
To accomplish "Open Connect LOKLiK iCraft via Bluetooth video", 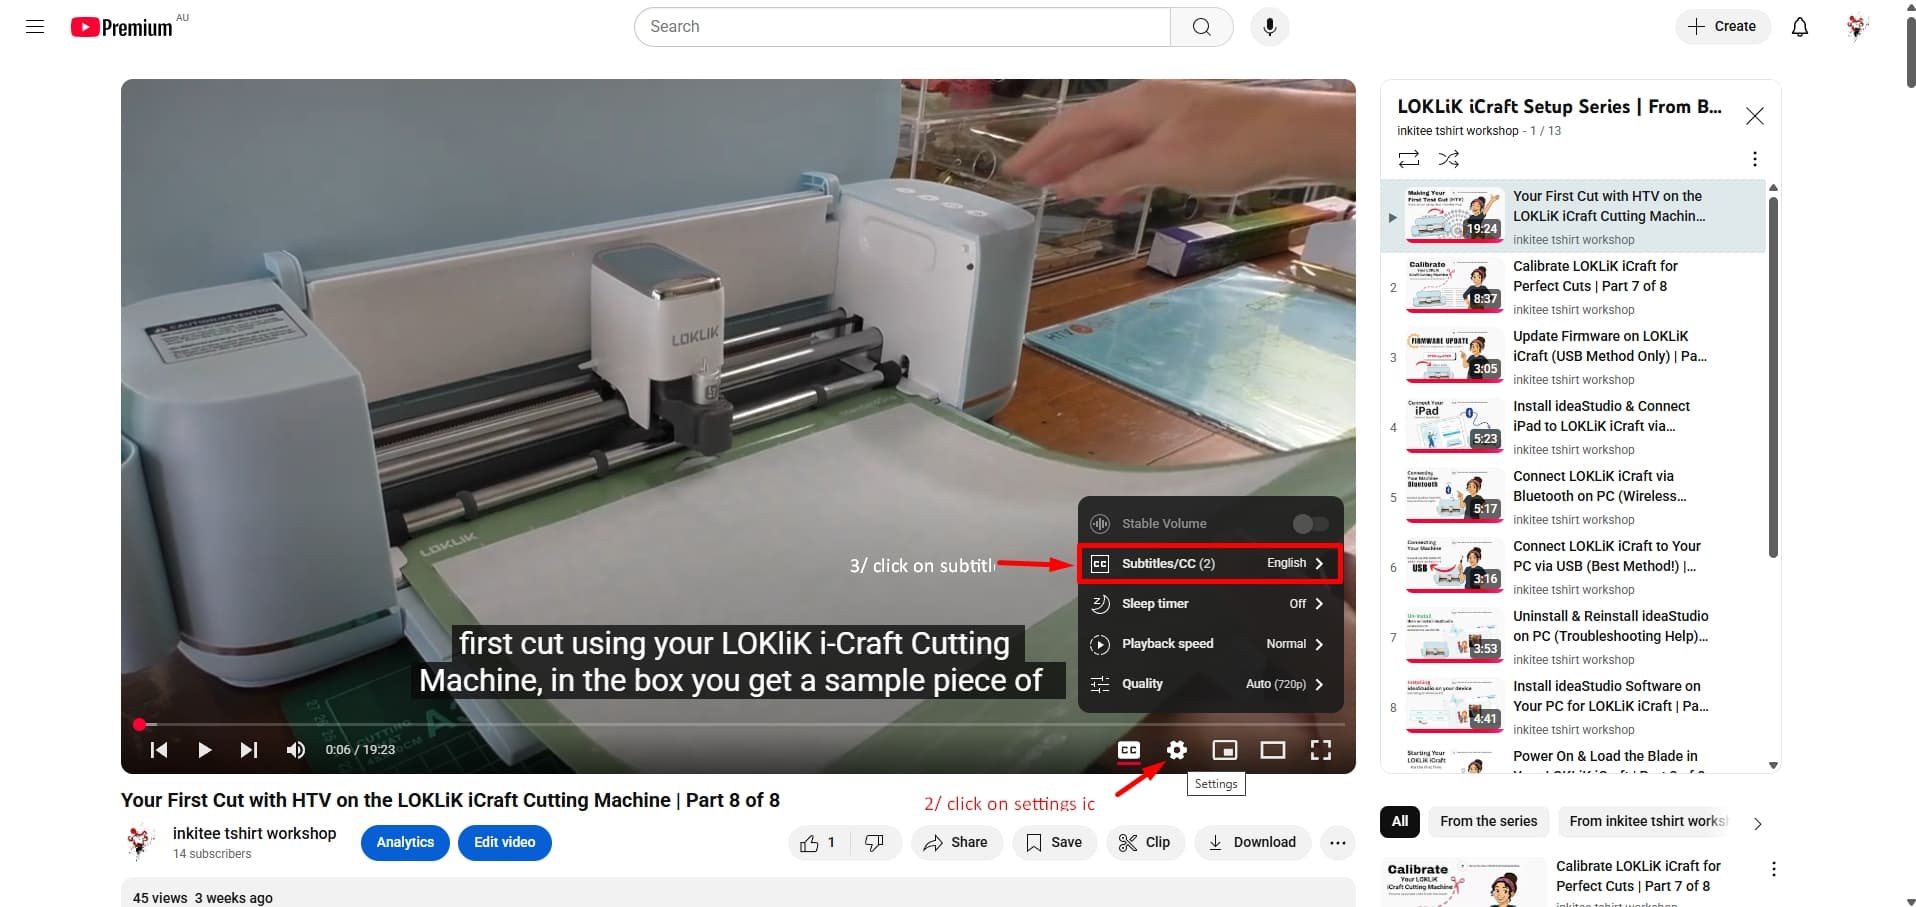I will (1572, 498).
